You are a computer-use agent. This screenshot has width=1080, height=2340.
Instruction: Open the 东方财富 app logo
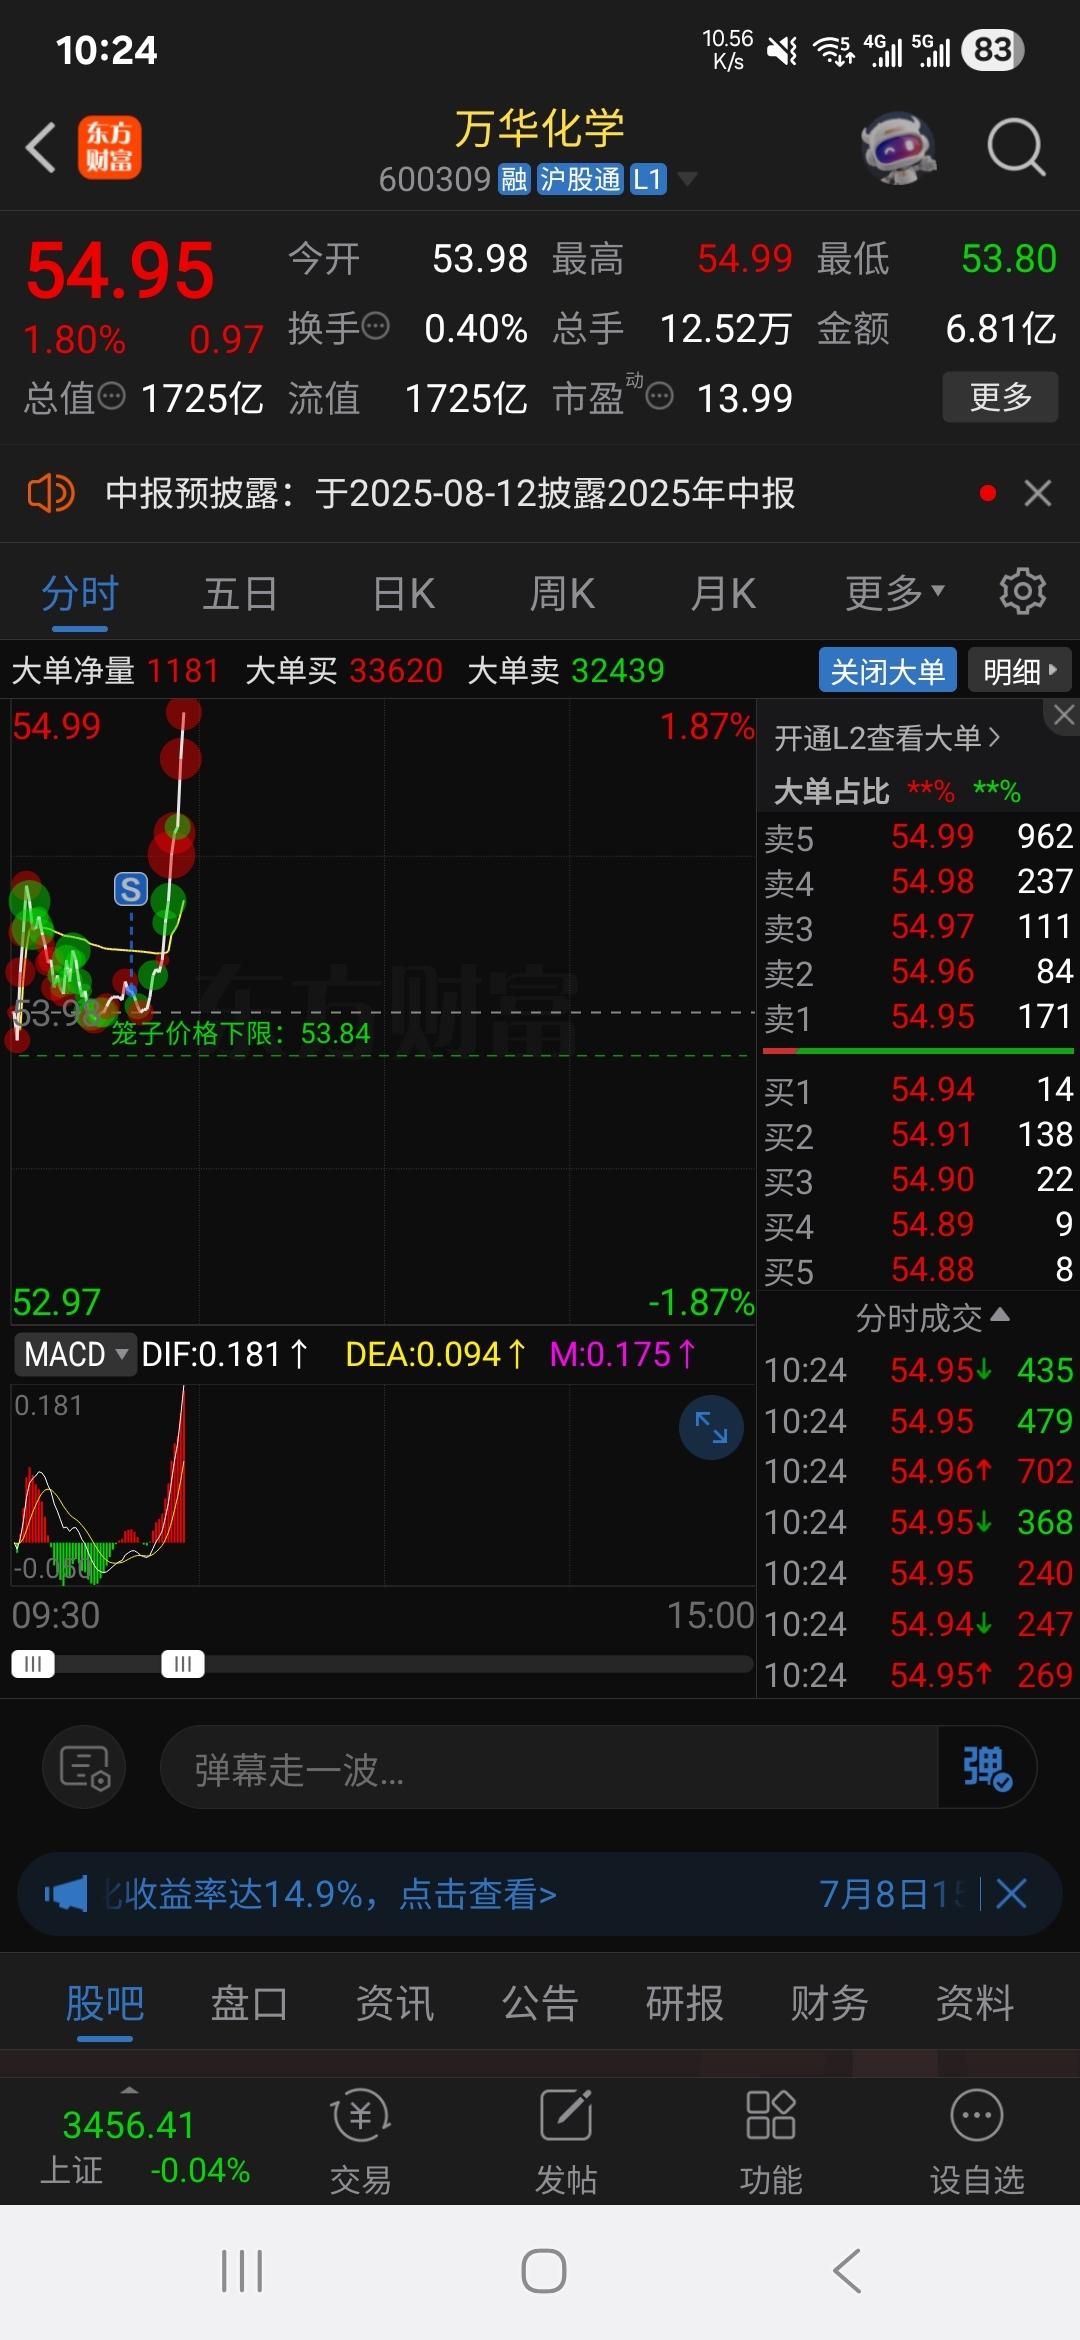(109, 148)
